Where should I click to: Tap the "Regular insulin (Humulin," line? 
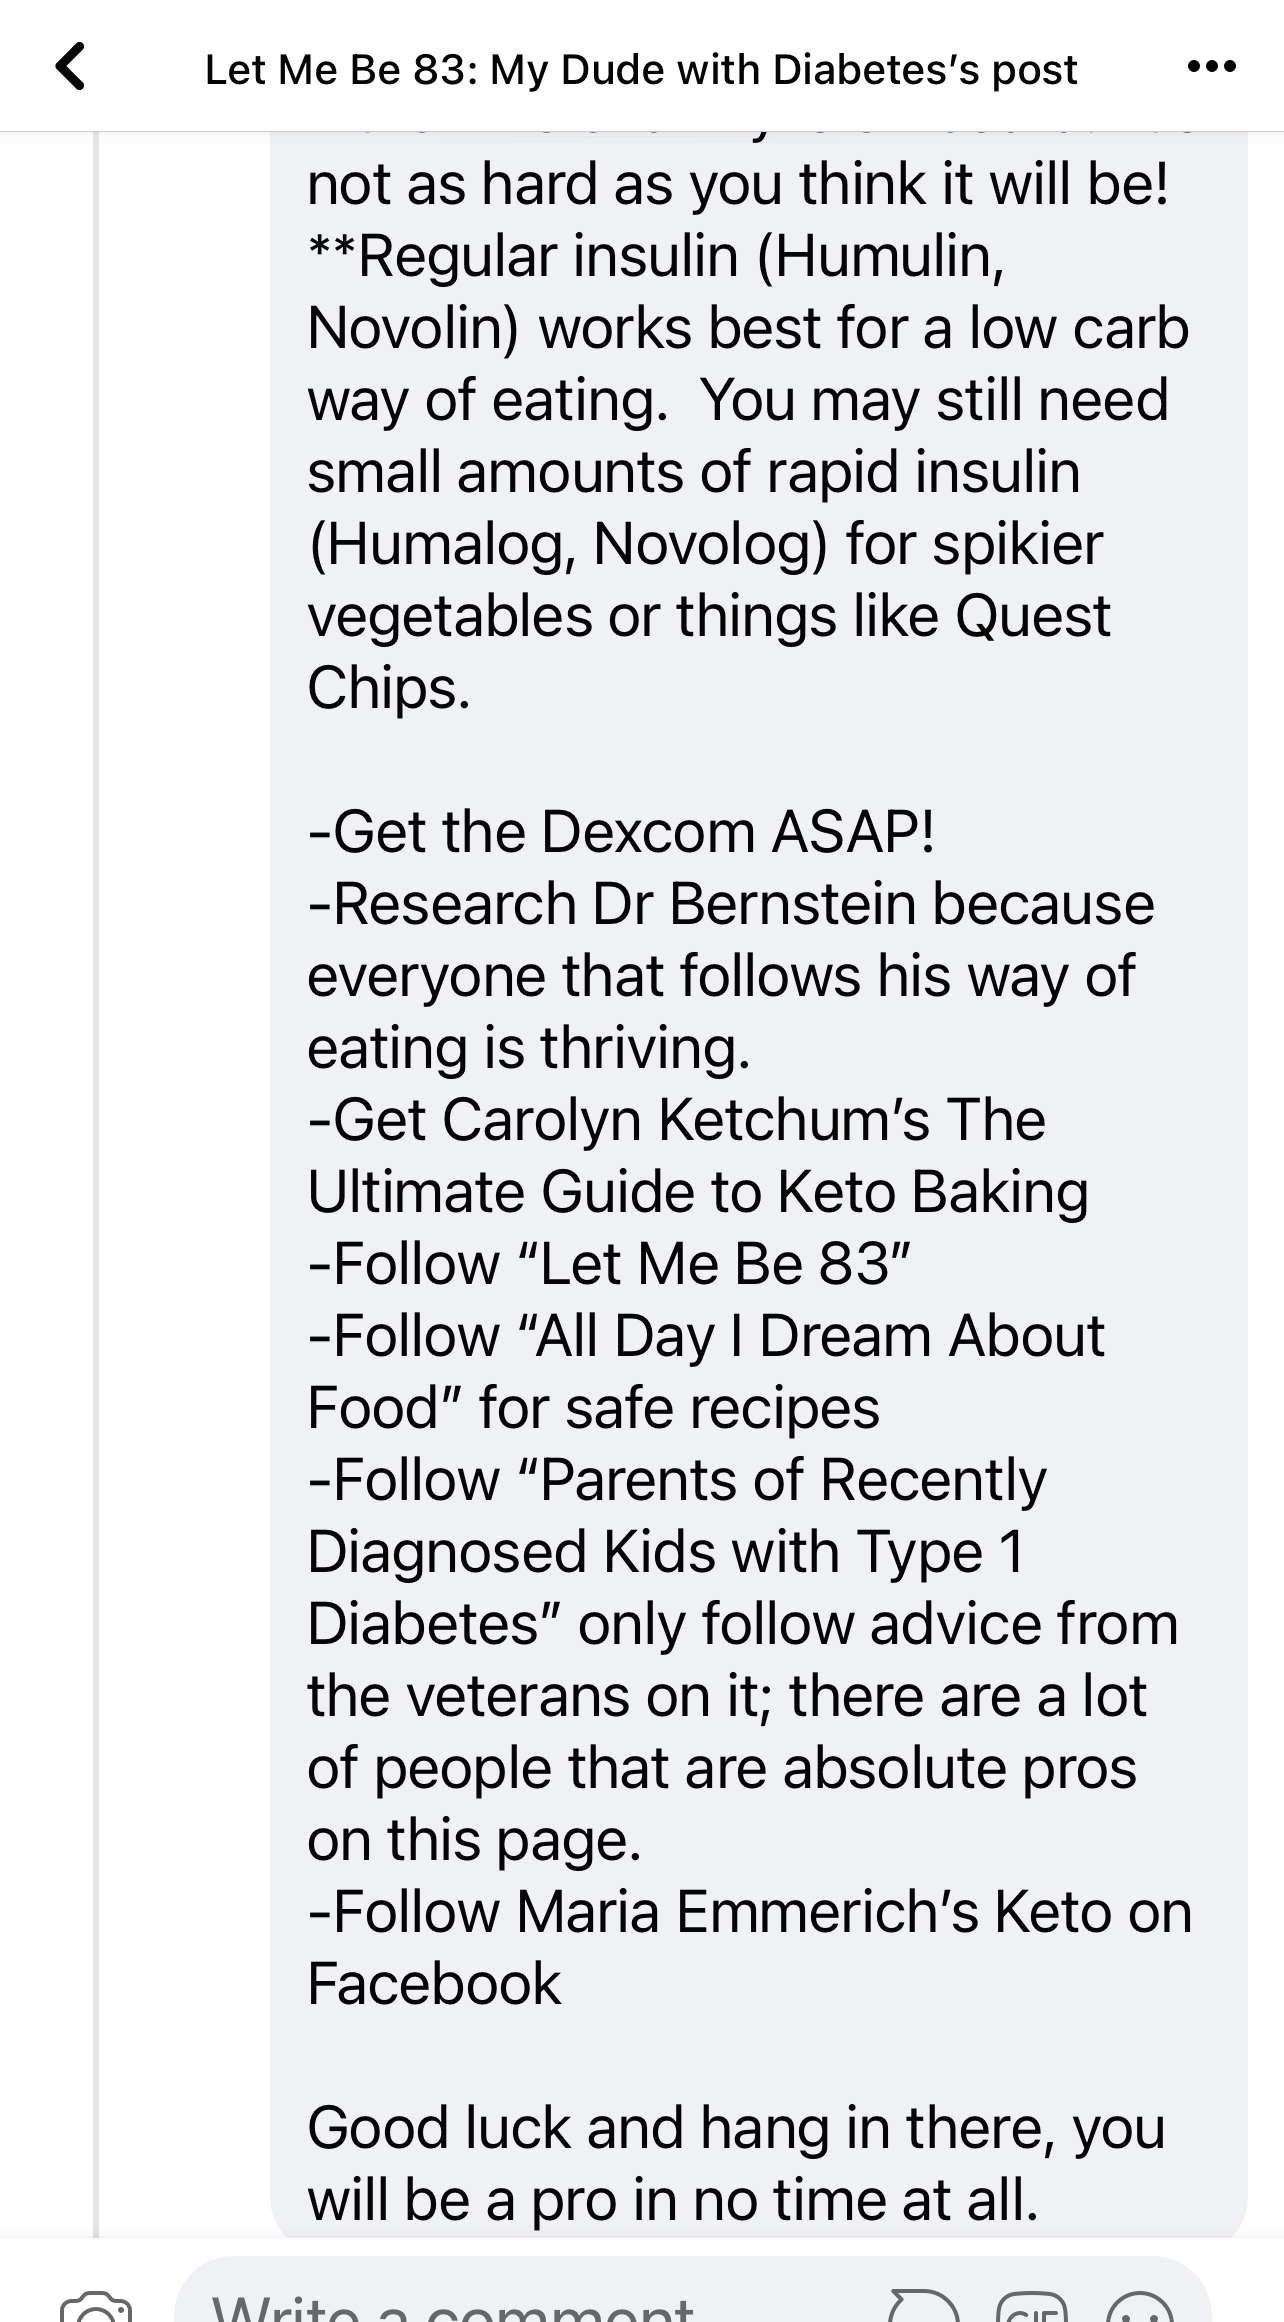tap(657, 256)
